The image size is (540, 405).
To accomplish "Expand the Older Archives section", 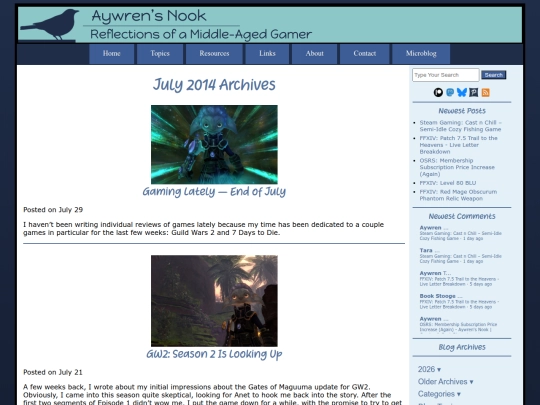I will [445, 382].
